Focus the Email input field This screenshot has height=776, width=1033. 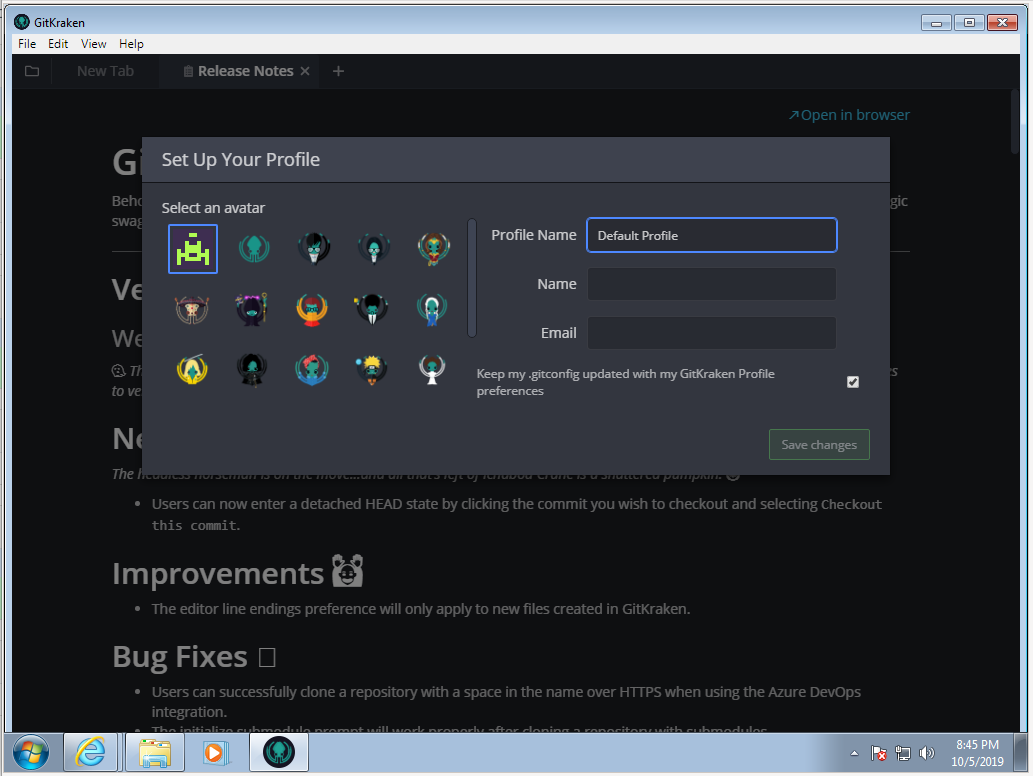click(x=711, y=333)
